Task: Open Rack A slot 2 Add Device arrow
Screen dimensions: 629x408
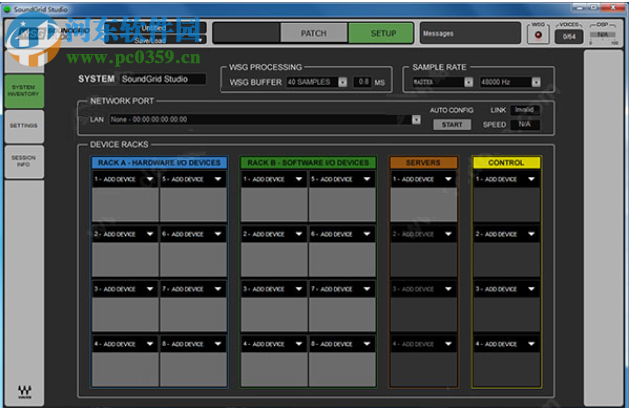Action: pyautogui.click(x=150, y=234)
